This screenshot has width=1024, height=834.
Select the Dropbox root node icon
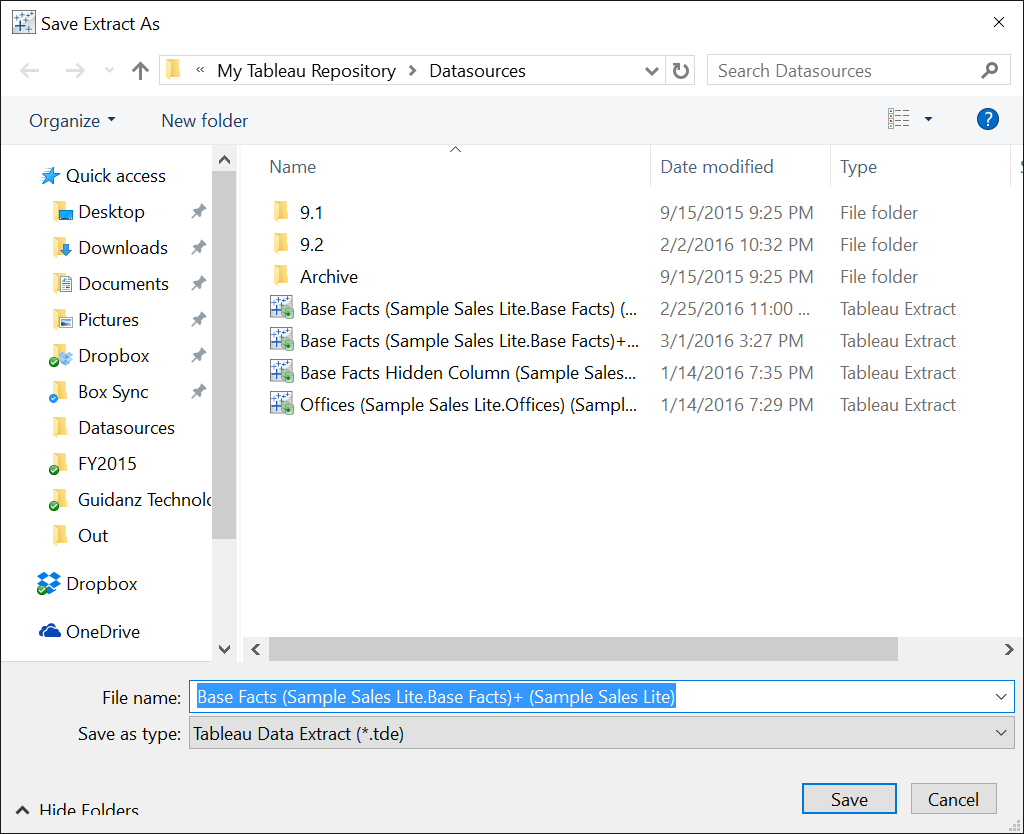pos(48,583)
